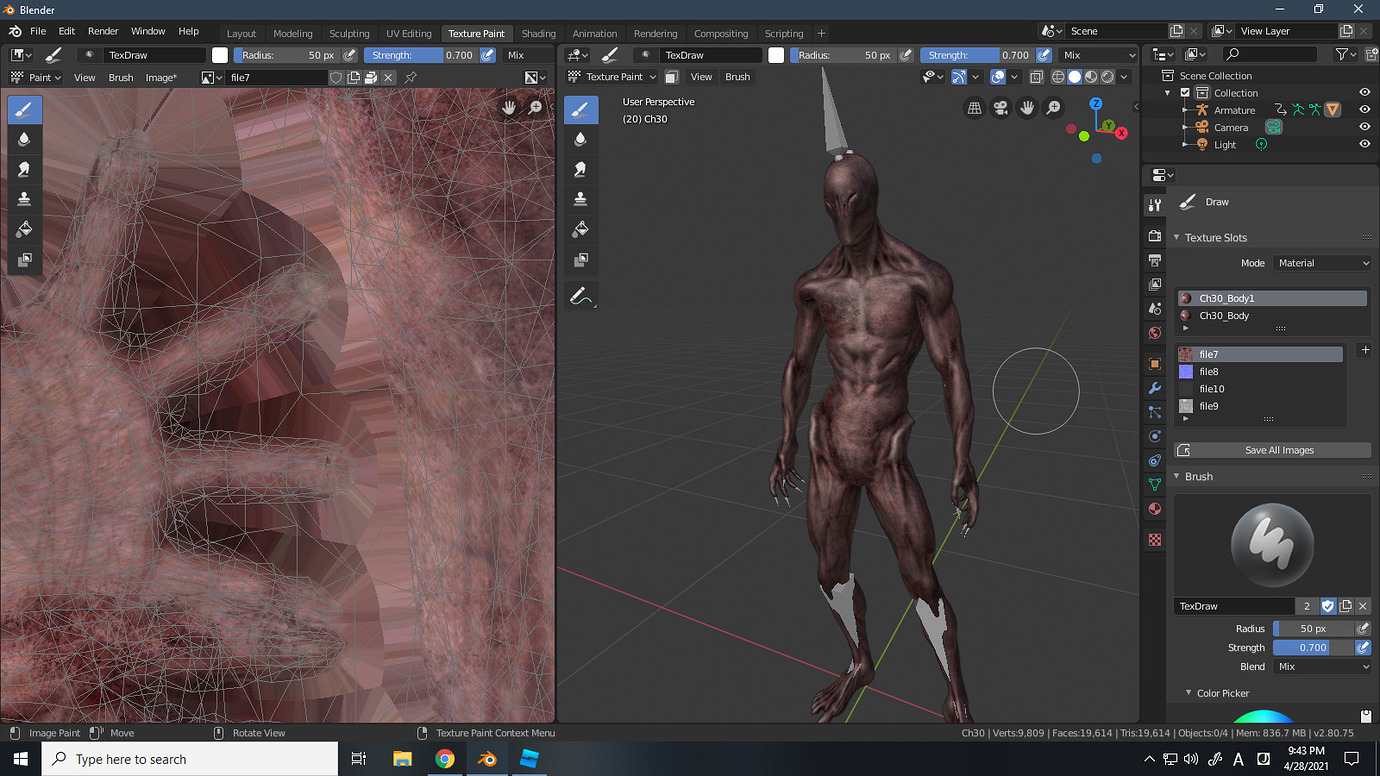Open the Material properties tab
The height and width of the screenshot is (776, 1380).
click(x=1155, y=509)
